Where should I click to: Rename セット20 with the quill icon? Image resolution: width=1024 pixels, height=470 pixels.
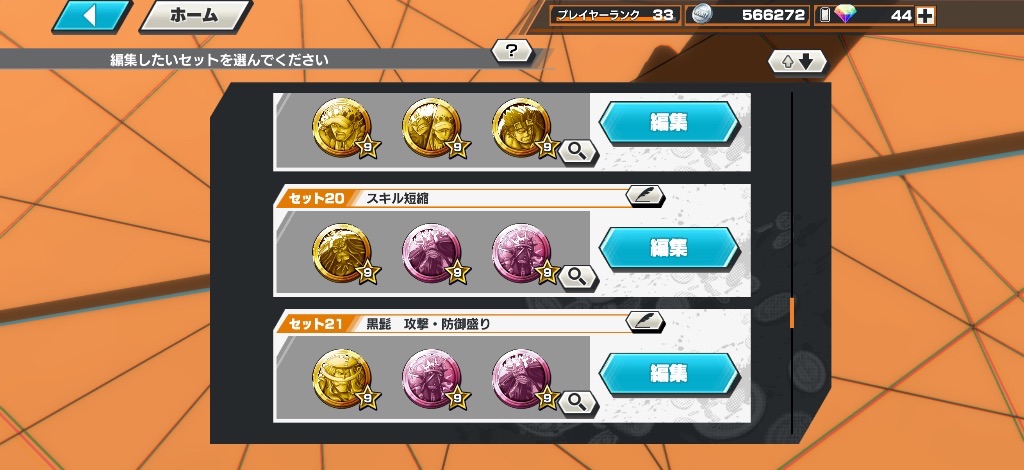645,196
